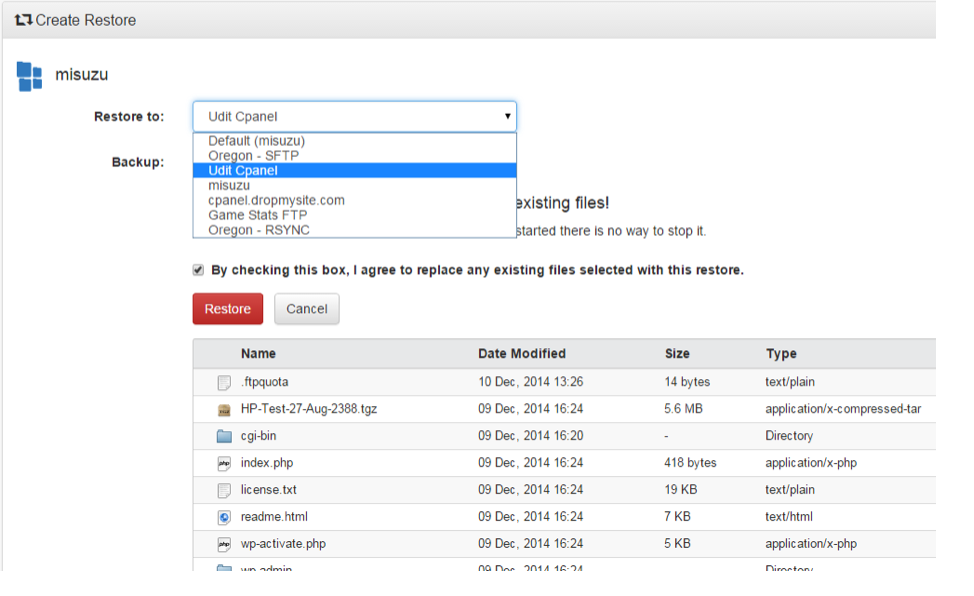Click the license.txt document icon

click(224, 490)
